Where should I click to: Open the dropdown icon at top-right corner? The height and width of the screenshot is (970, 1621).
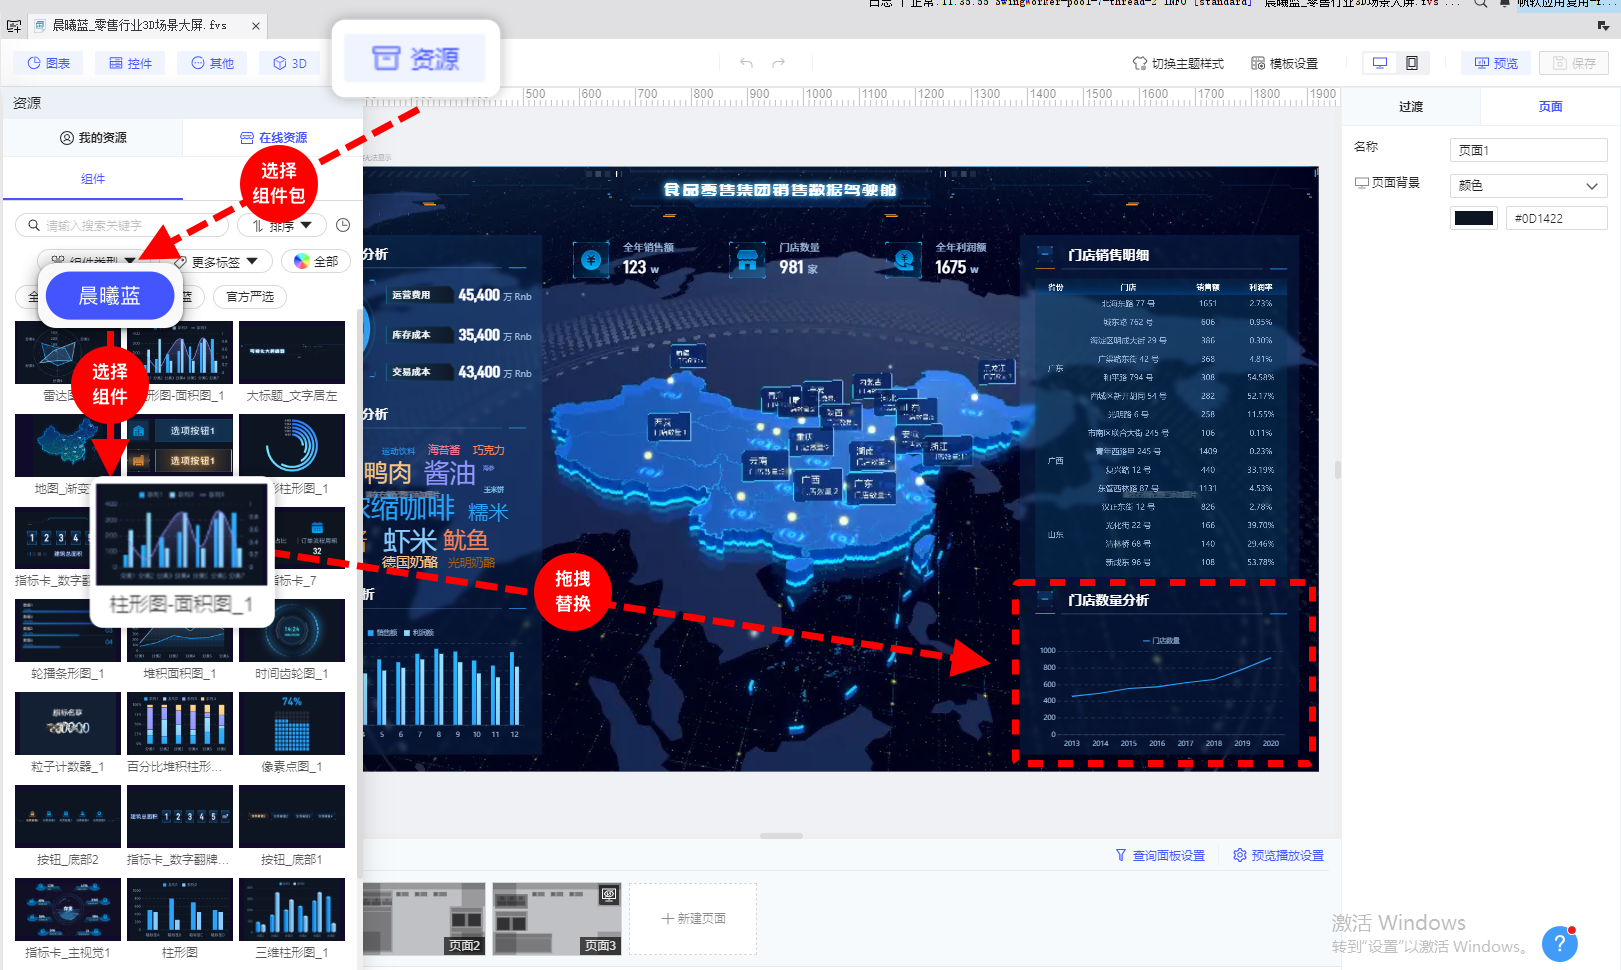tap(1603, 26)
